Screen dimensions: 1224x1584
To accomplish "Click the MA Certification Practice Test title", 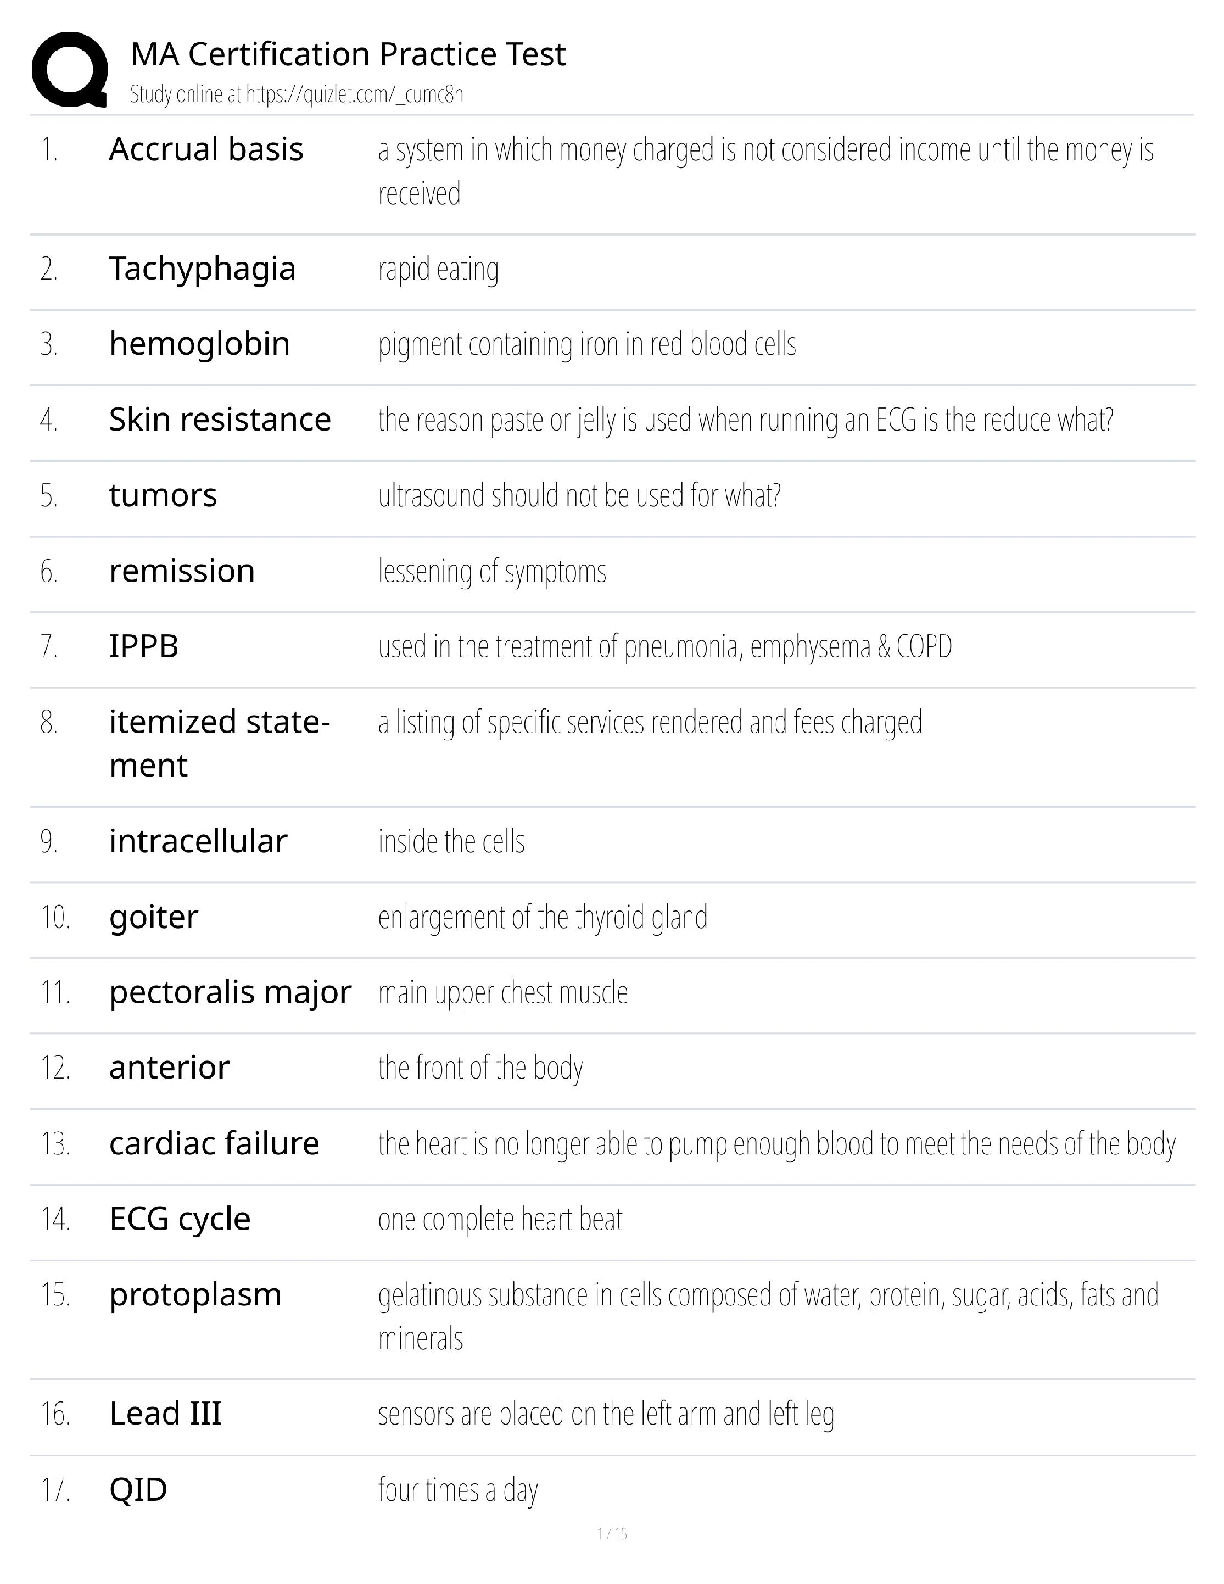I will [x=348, y=54].
